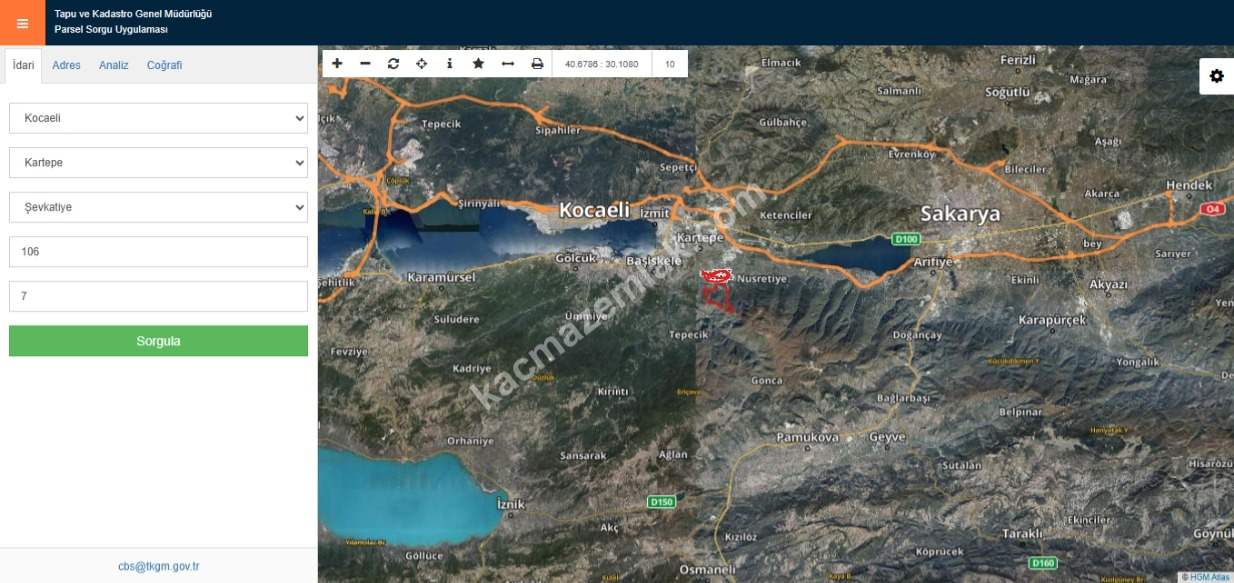
Task: Open the info tool in map toolbar
Action: tap(449, 64)
